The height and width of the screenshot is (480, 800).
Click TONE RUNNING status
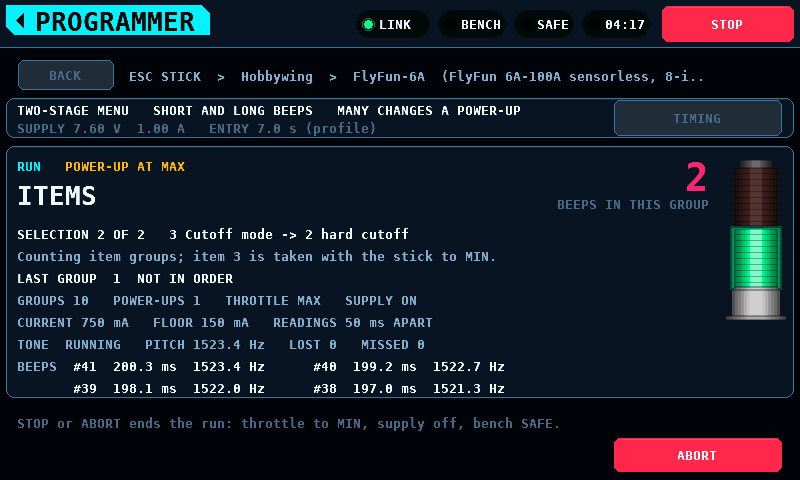[69, 344]
